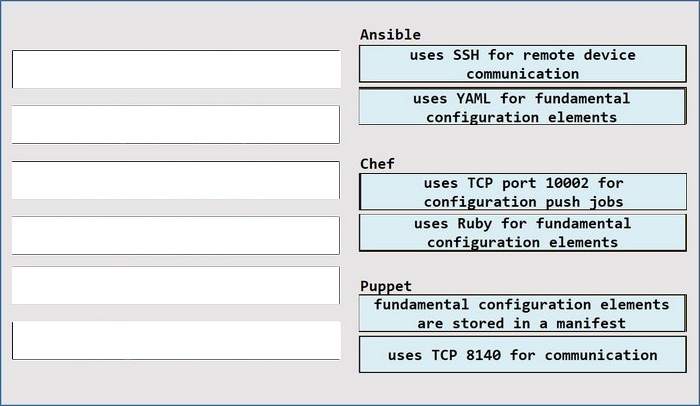Click the Puppet category heading
The width and height of the screenshot is (700, 406).
[386, 286]
